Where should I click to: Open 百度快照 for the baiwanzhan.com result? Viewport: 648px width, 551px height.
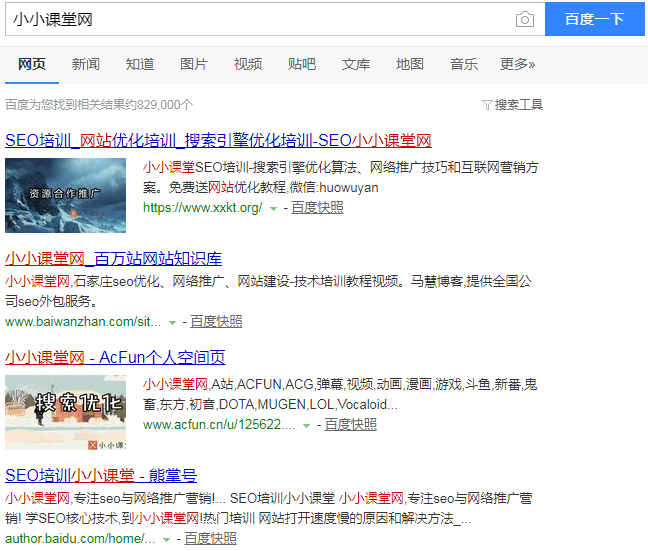click(216, 322)
